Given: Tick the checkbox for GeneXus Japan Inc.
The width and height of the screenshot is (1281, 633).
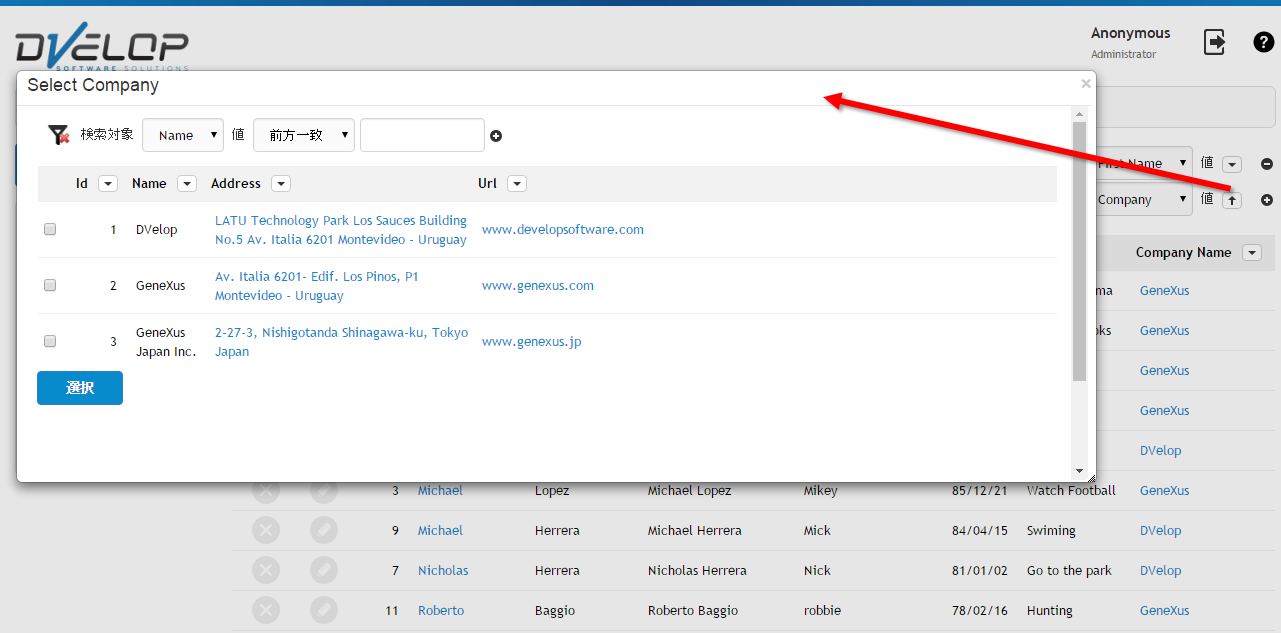Looking at the screenshot, I should point(50,342).
